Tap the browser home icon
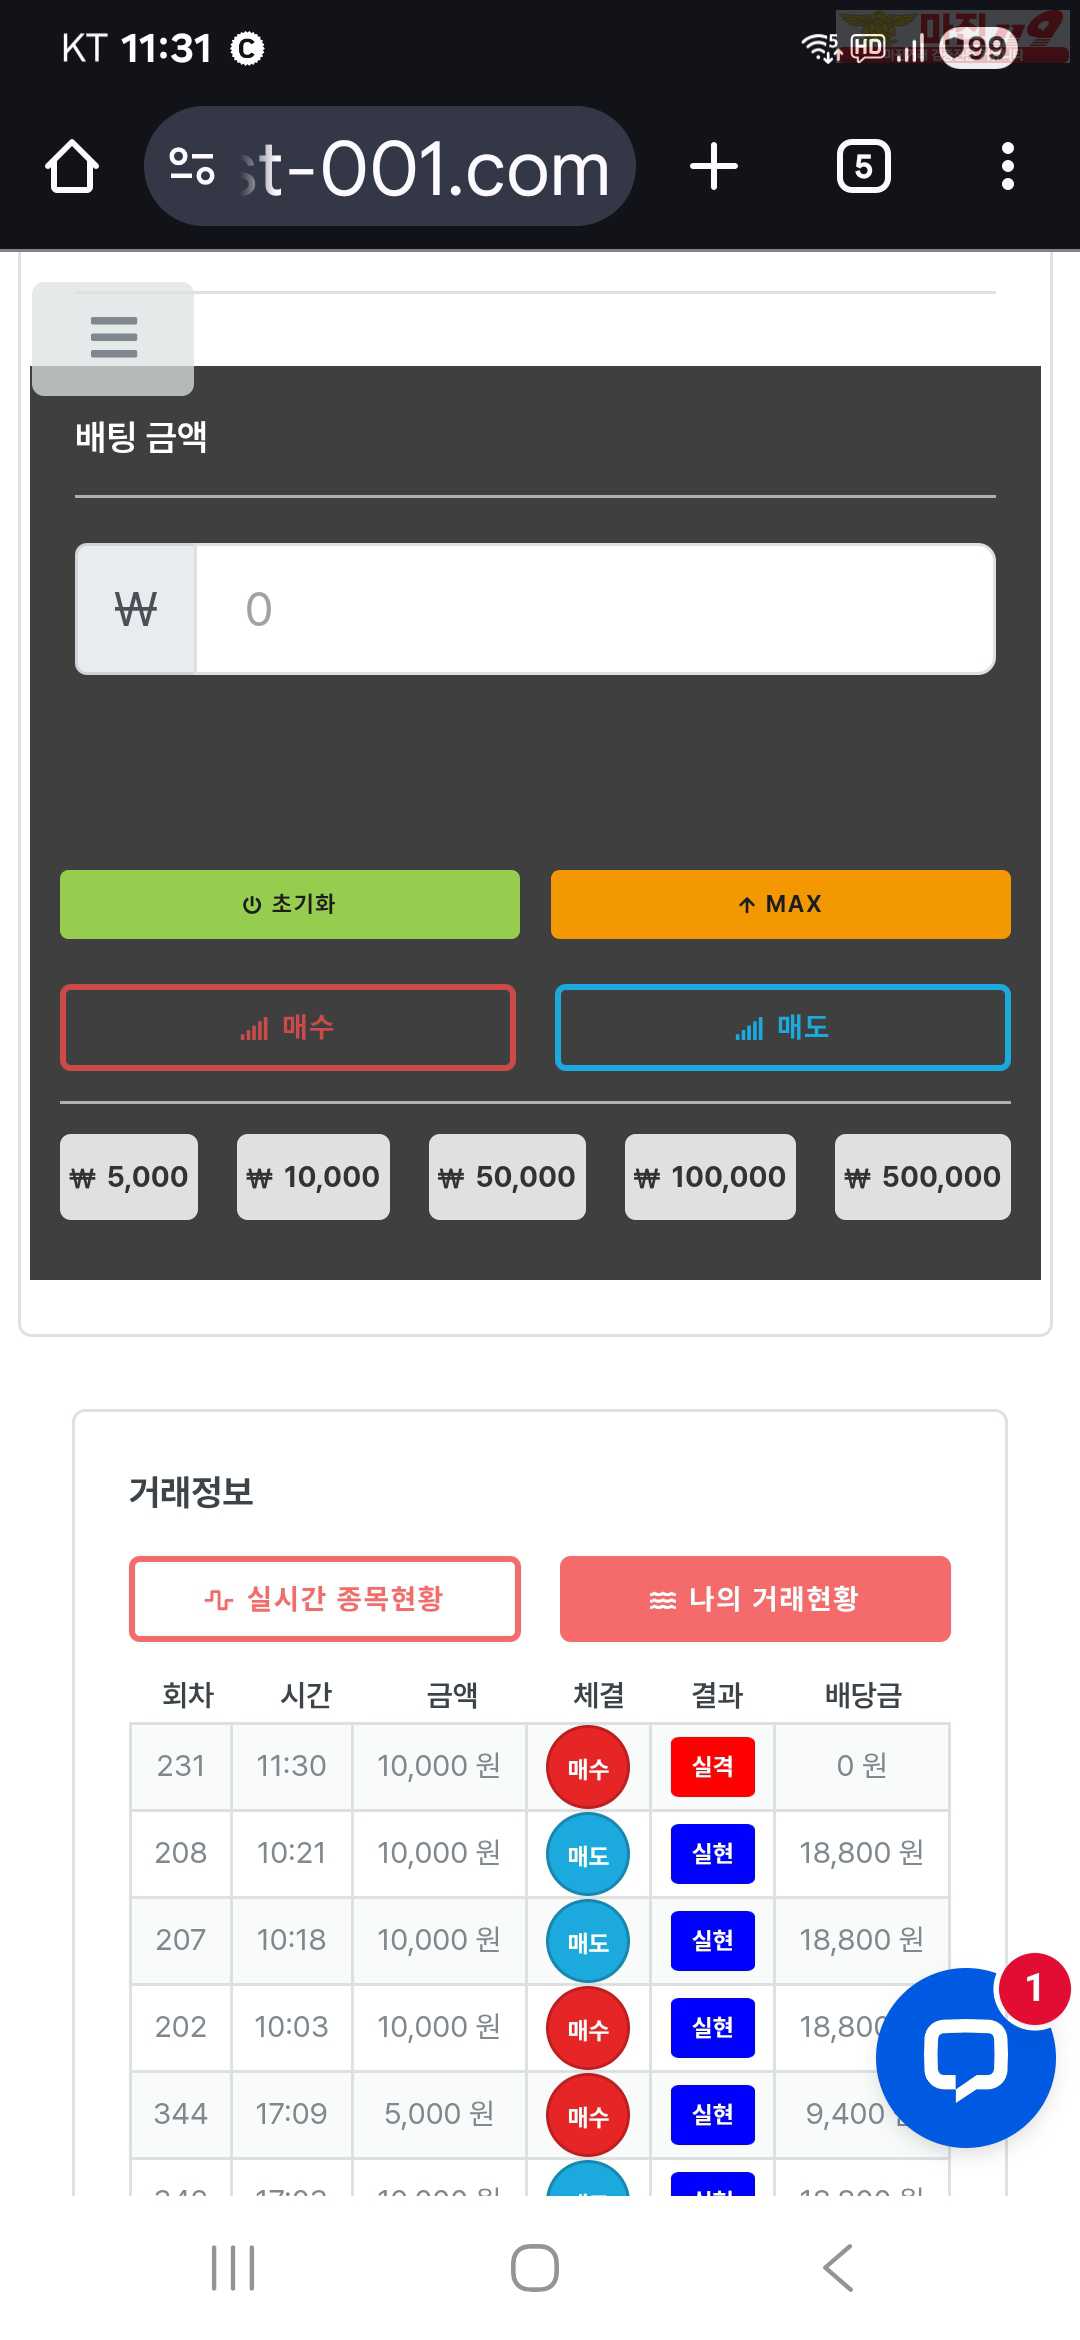Image resolution: width=1080 pixels, height=2340 pixels. [x=72, y=166]
